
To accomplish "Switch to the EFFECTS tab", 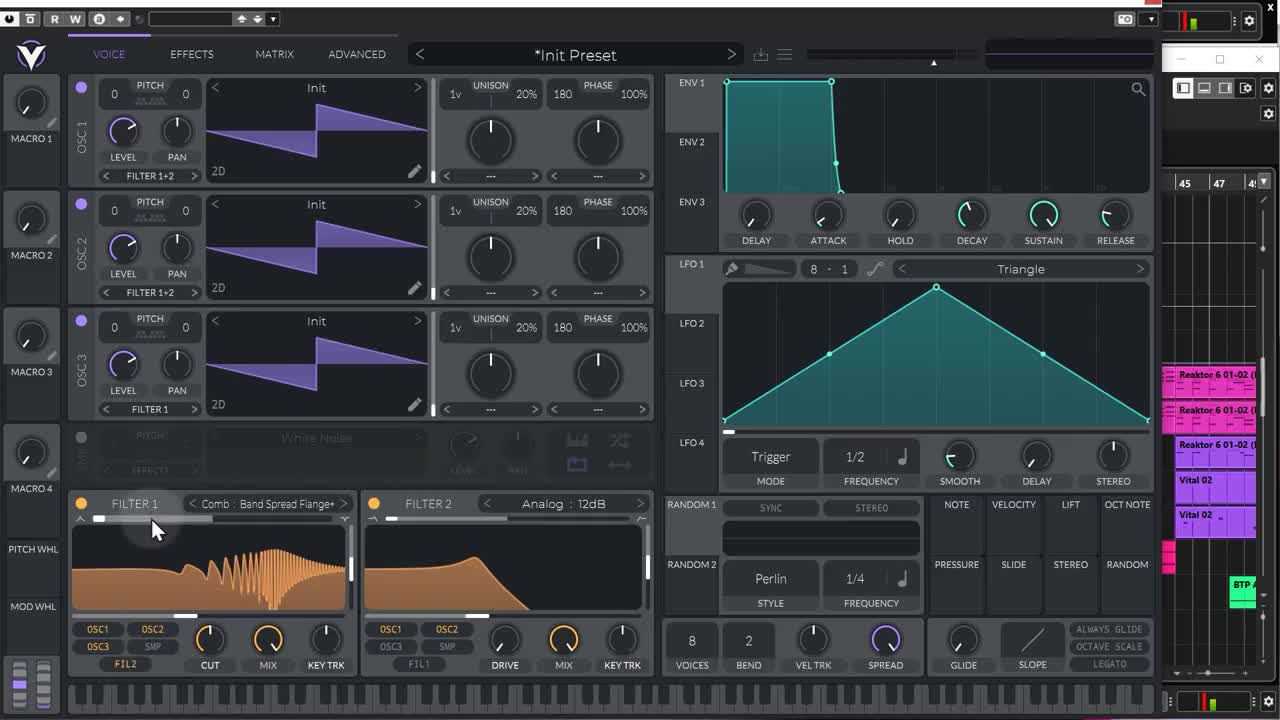I will click(x=192, y=54).
